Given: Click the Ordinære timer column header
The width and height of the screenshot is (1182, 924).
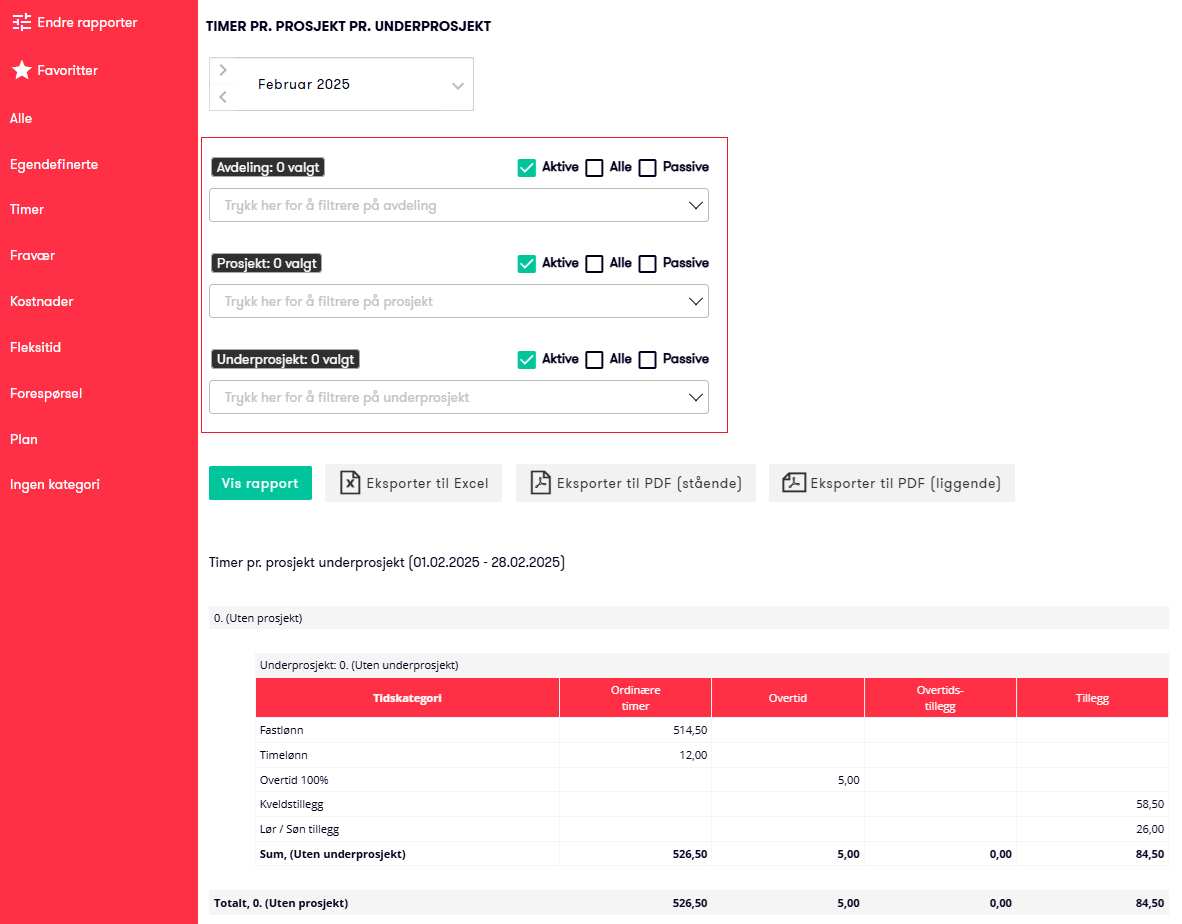Looking at the screenshot, I should point(635,698).
